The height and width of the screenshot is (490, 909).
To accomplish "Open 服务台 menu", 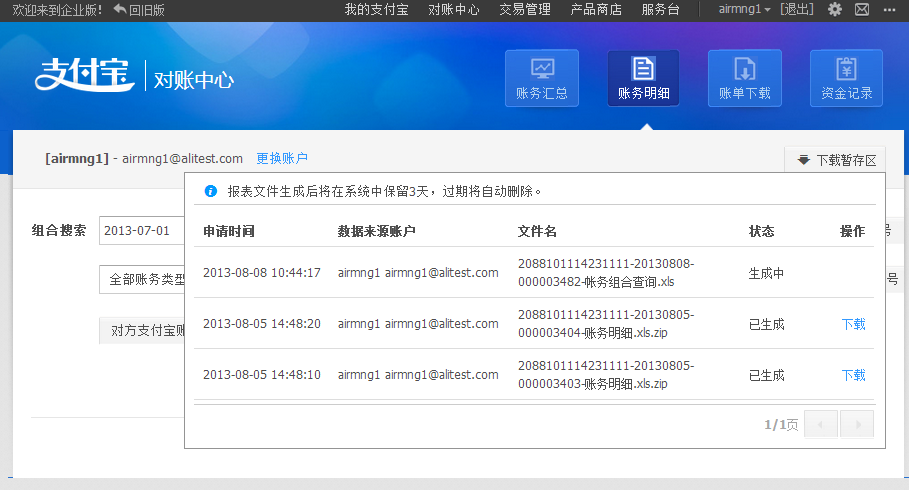I will 660,10.
